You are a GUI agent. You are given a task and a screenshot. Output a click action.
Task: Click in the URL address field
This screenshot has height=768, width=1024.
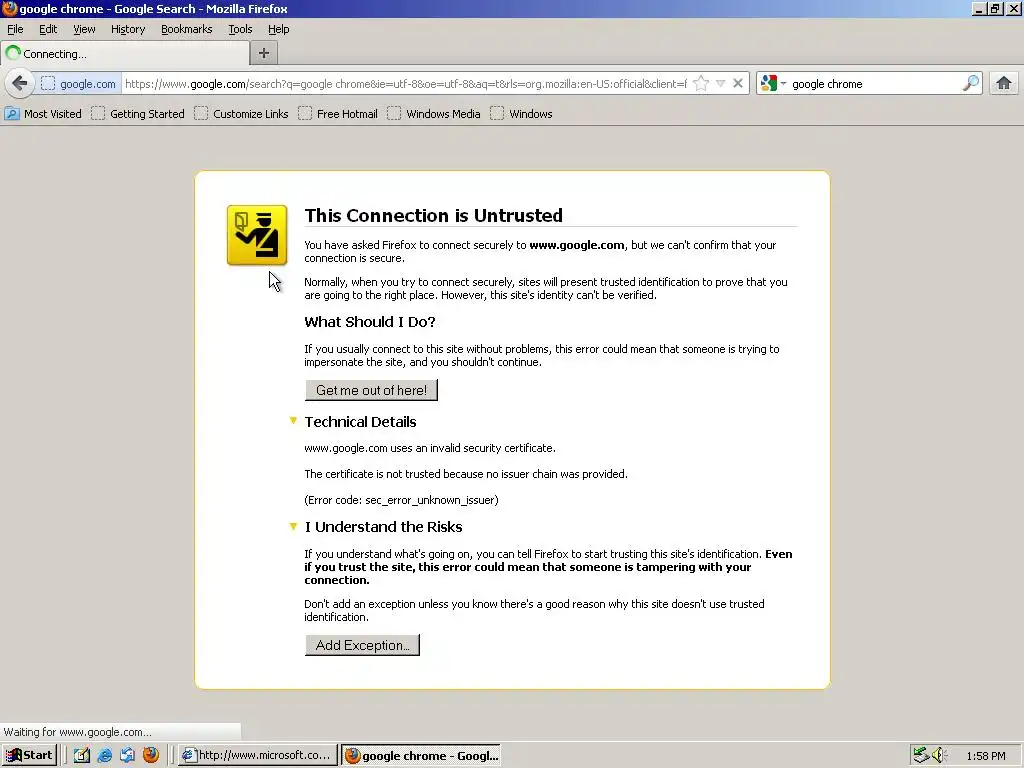tap(406, 84)
